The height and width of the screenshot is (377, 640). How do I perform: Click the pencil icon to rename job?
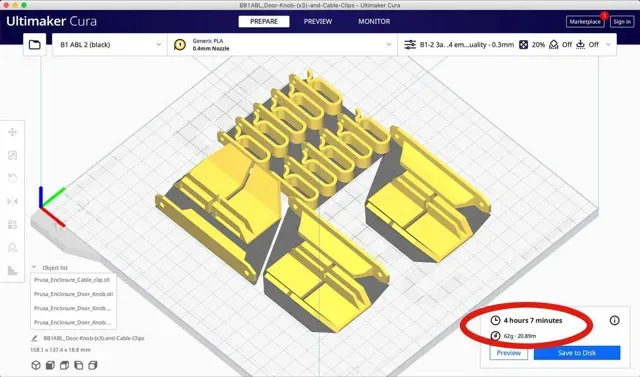[x=35, y=338]
